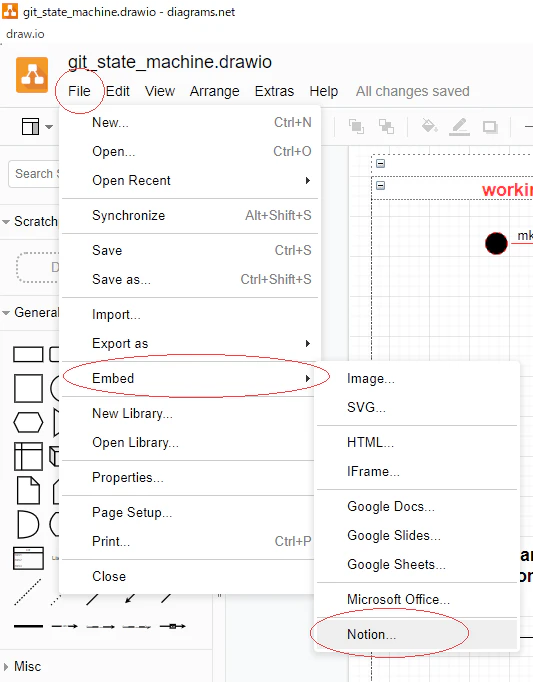
Task: Select the internal storage table shape
Action: pyautogui.click(x=28, y=456)
